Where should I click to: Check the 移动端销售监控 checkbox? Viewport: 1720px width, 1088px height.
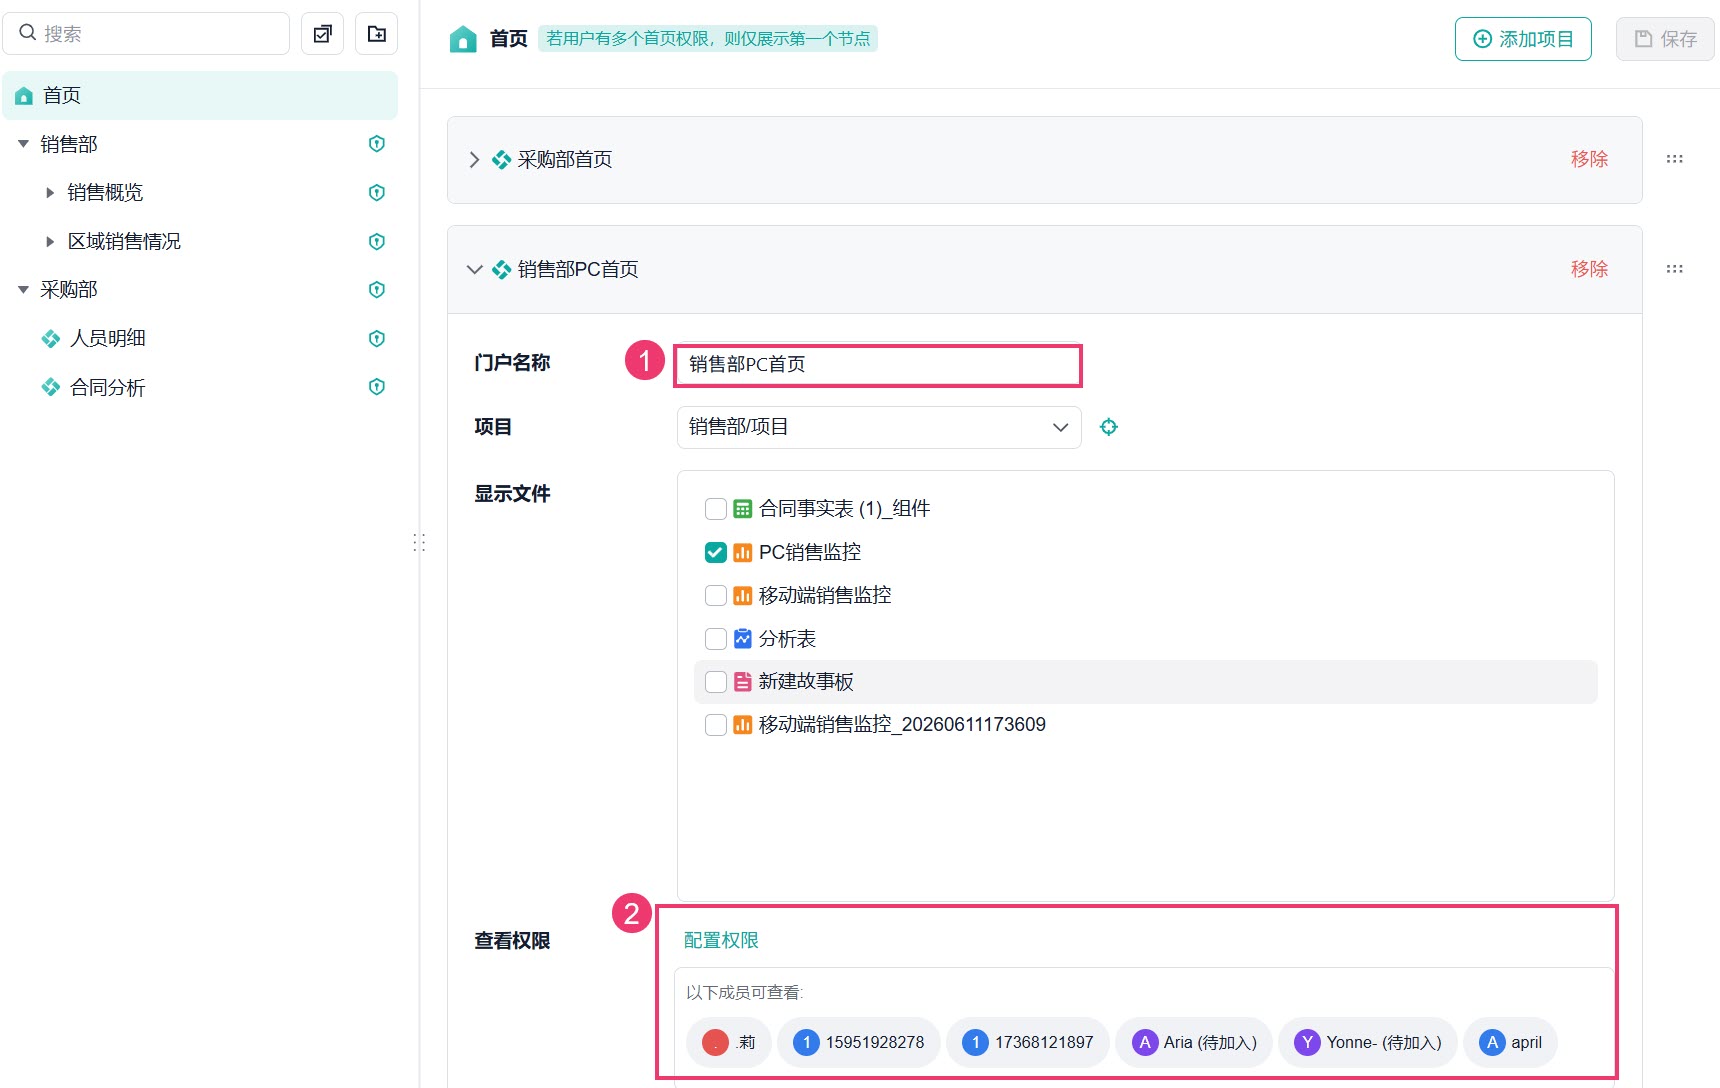click(716, 596)
